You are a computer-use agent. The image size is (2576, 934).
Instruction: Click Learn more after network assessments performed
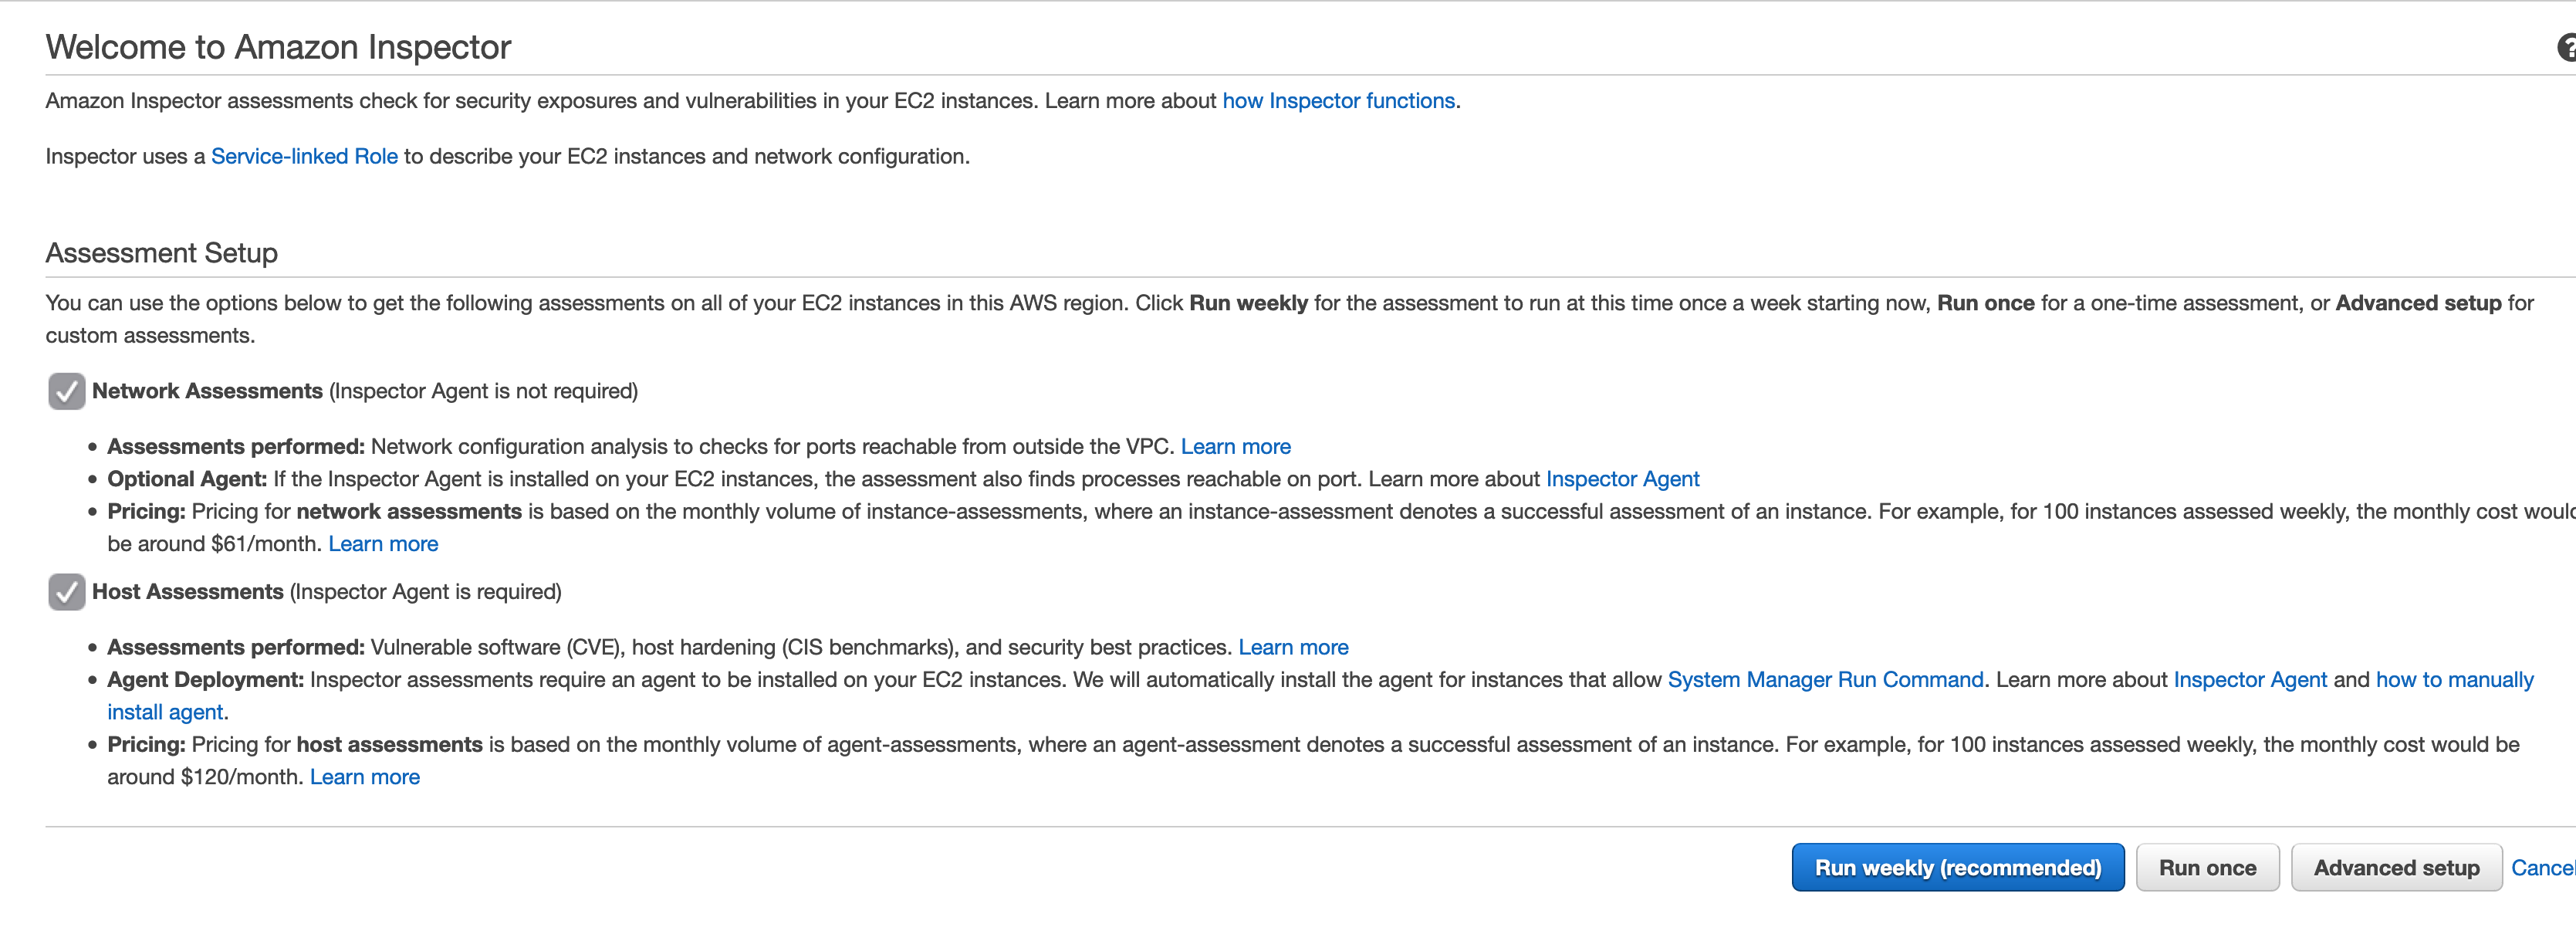[x=1235, y=447]
